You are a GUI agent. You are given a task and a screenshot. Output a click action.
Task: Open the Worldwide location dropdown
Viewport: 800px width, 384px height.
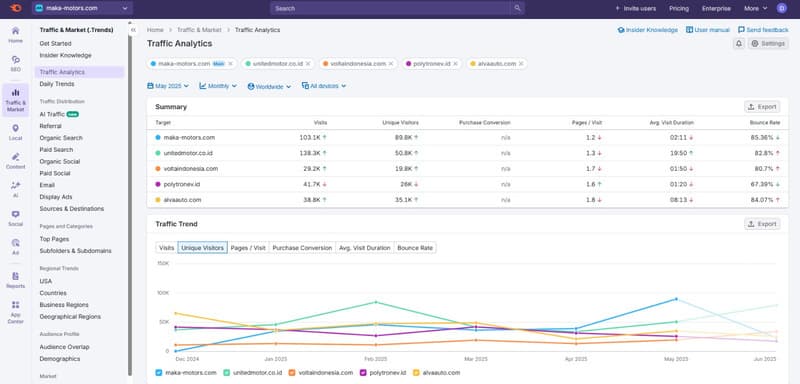269,86
